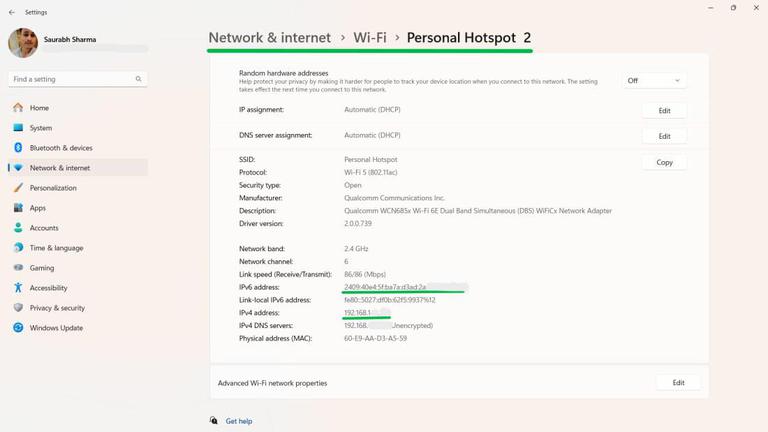Click the Find a setting search box
This screenshot has width=768, height=432.
click(x=70, y=79)
